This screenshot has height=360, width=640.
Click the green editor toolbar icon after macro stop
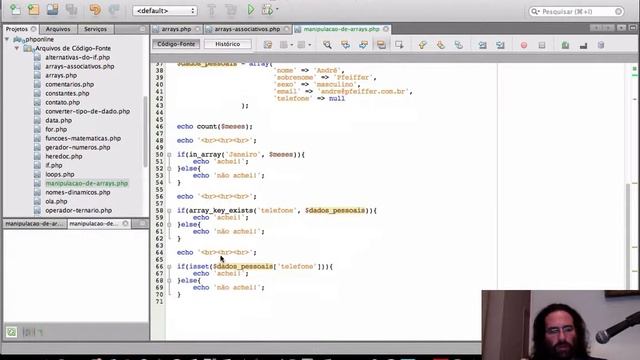coord(565,45)
